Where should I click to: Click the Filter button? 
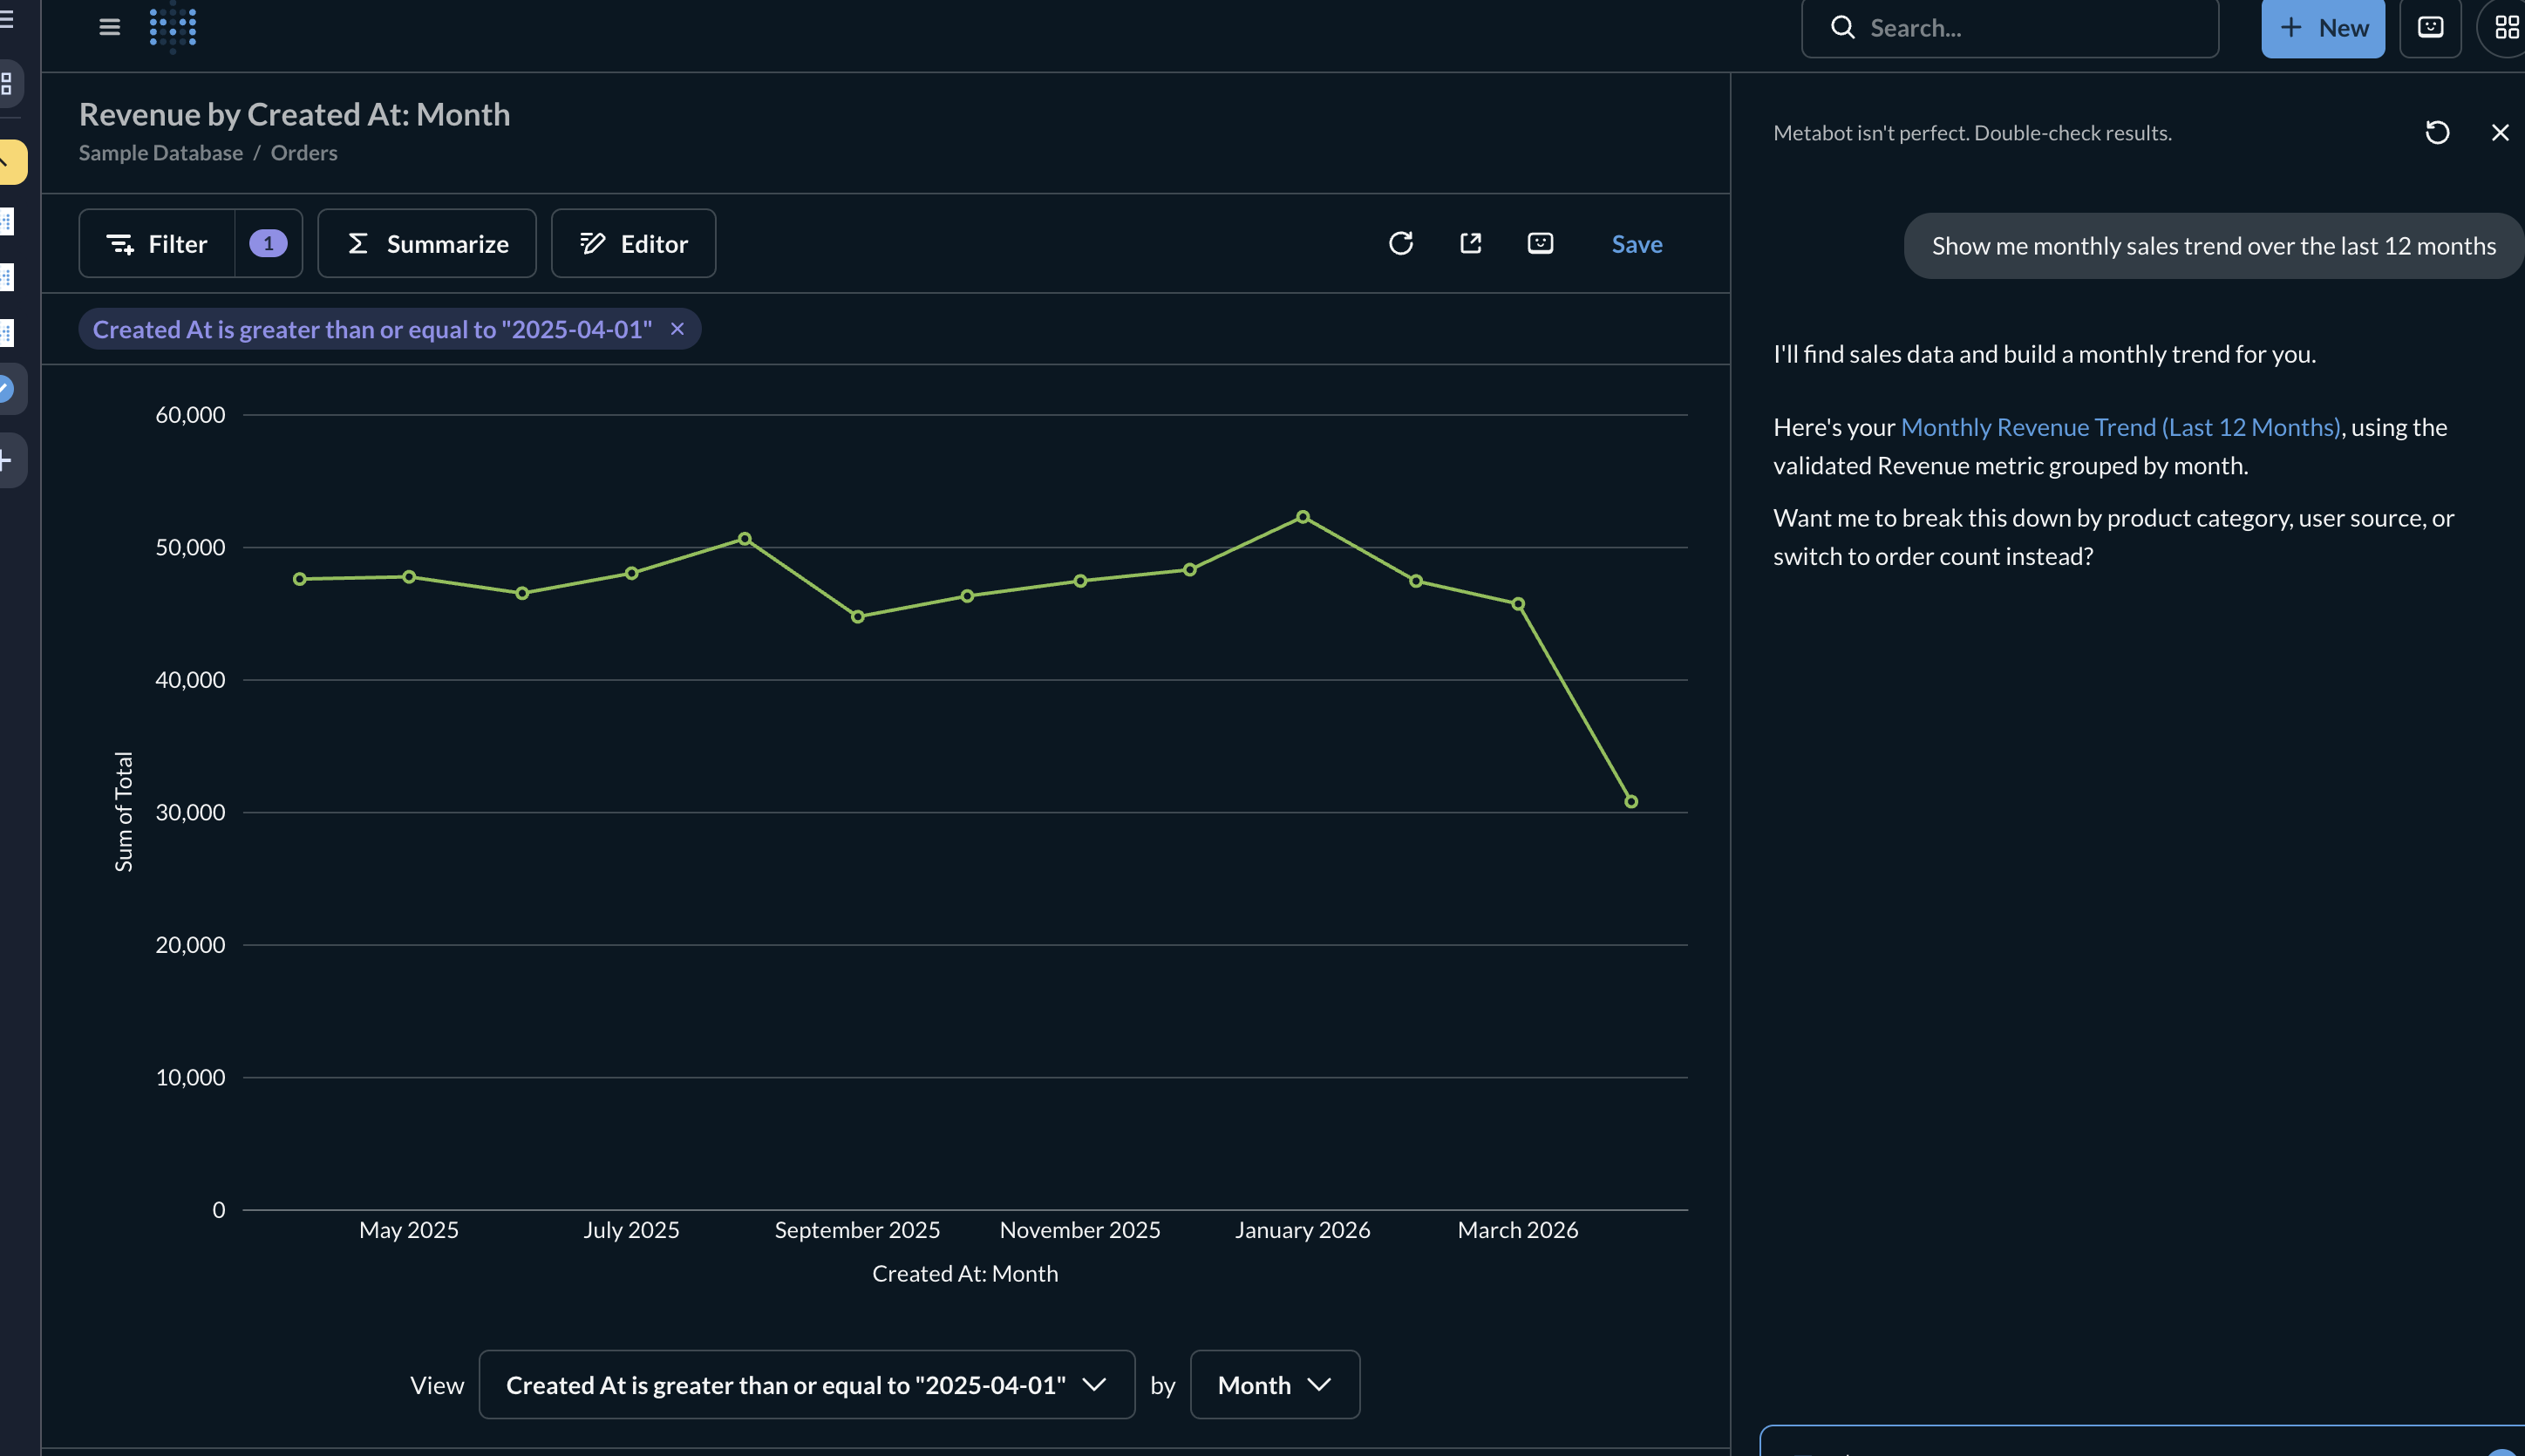[157, 243]
